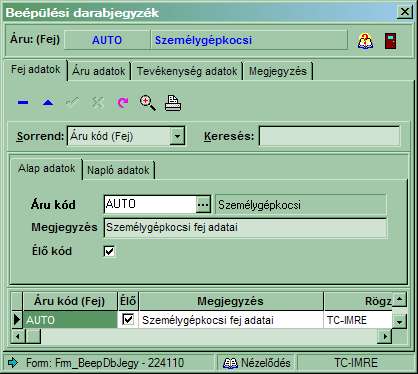
Task: Toggle the Élő checkbox in the AUTO row
Action: (x=128, y=319)
